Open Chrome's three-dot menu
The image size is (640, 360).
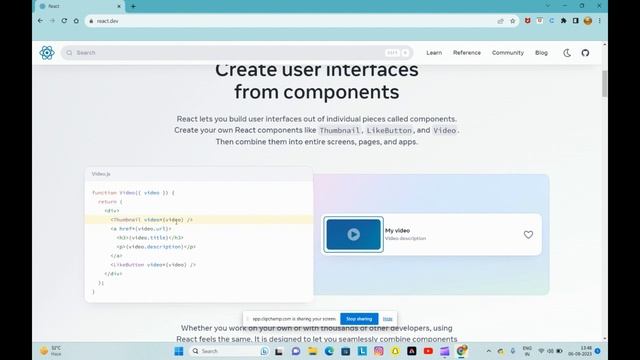pyautogui.click(x=600, y=21)
